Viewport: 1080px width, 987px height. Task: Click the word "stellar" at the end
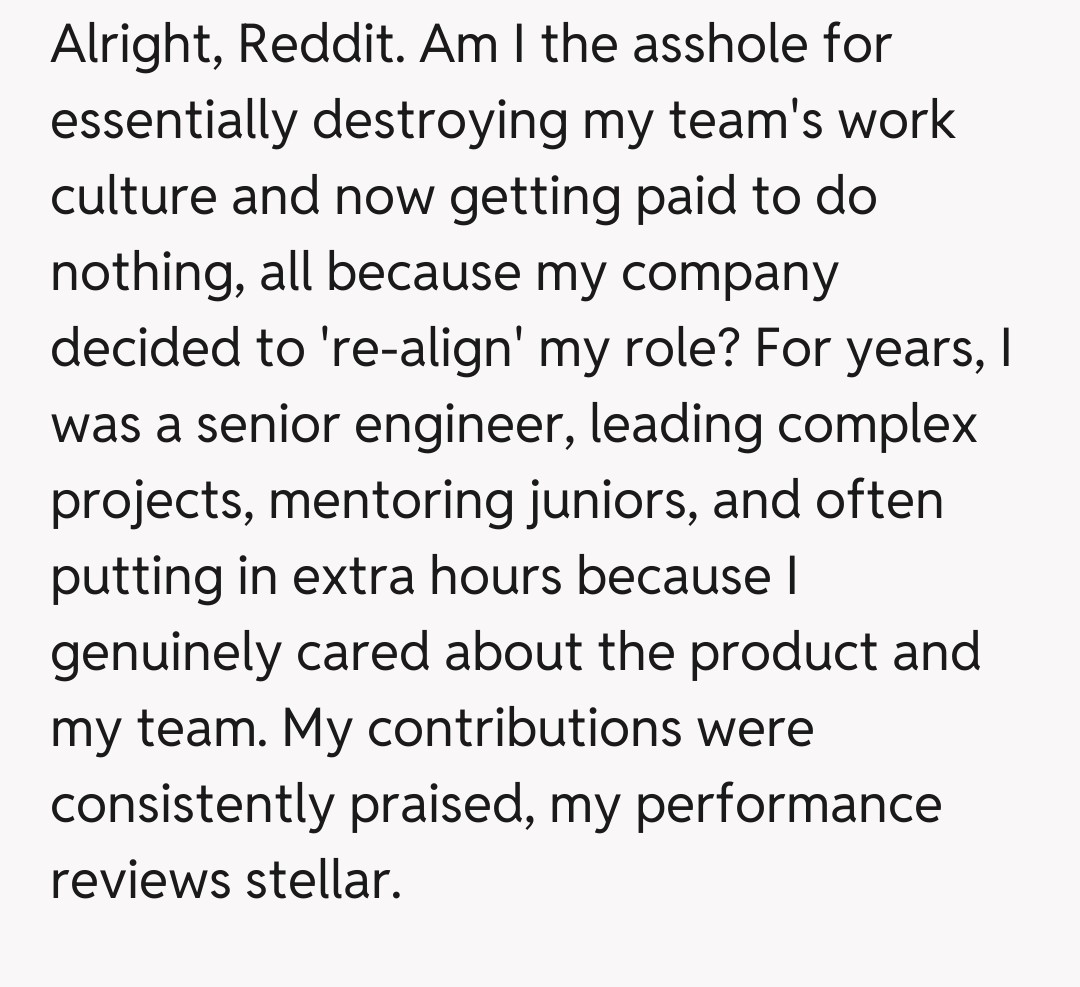coord(316,880)
